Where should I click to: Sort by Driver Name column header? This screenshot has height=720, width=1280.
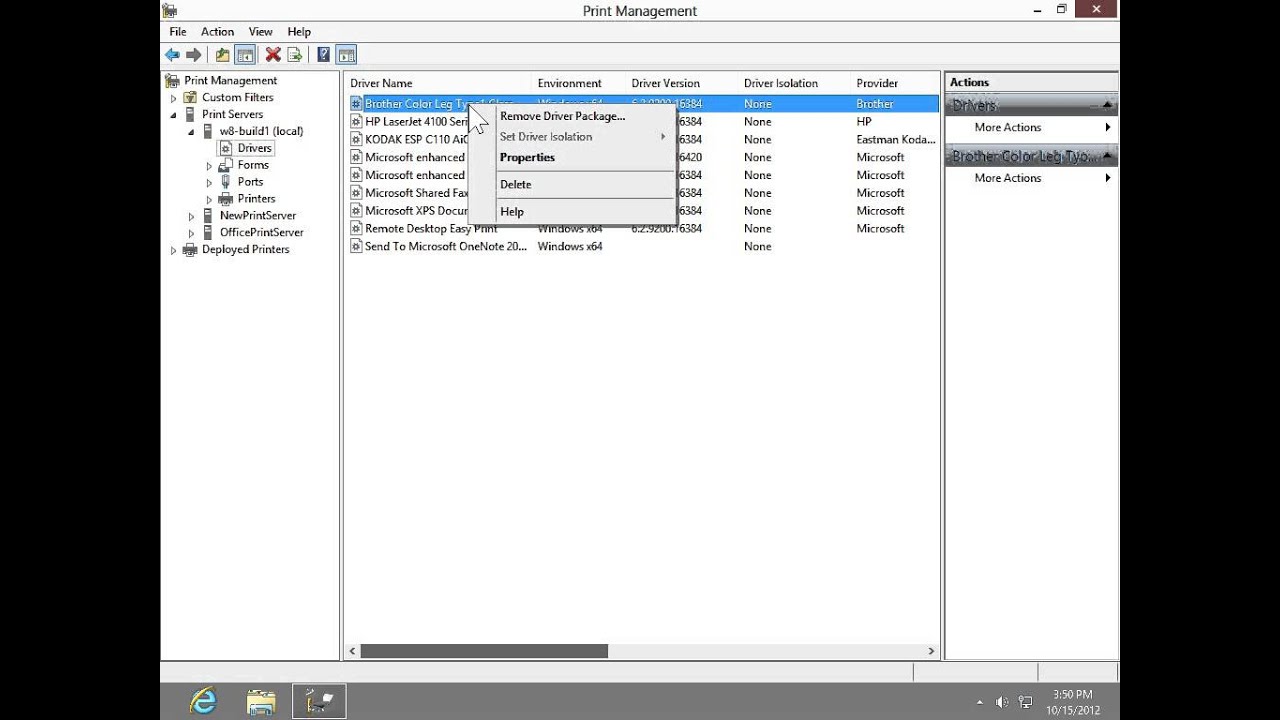(x=438, y=83)
